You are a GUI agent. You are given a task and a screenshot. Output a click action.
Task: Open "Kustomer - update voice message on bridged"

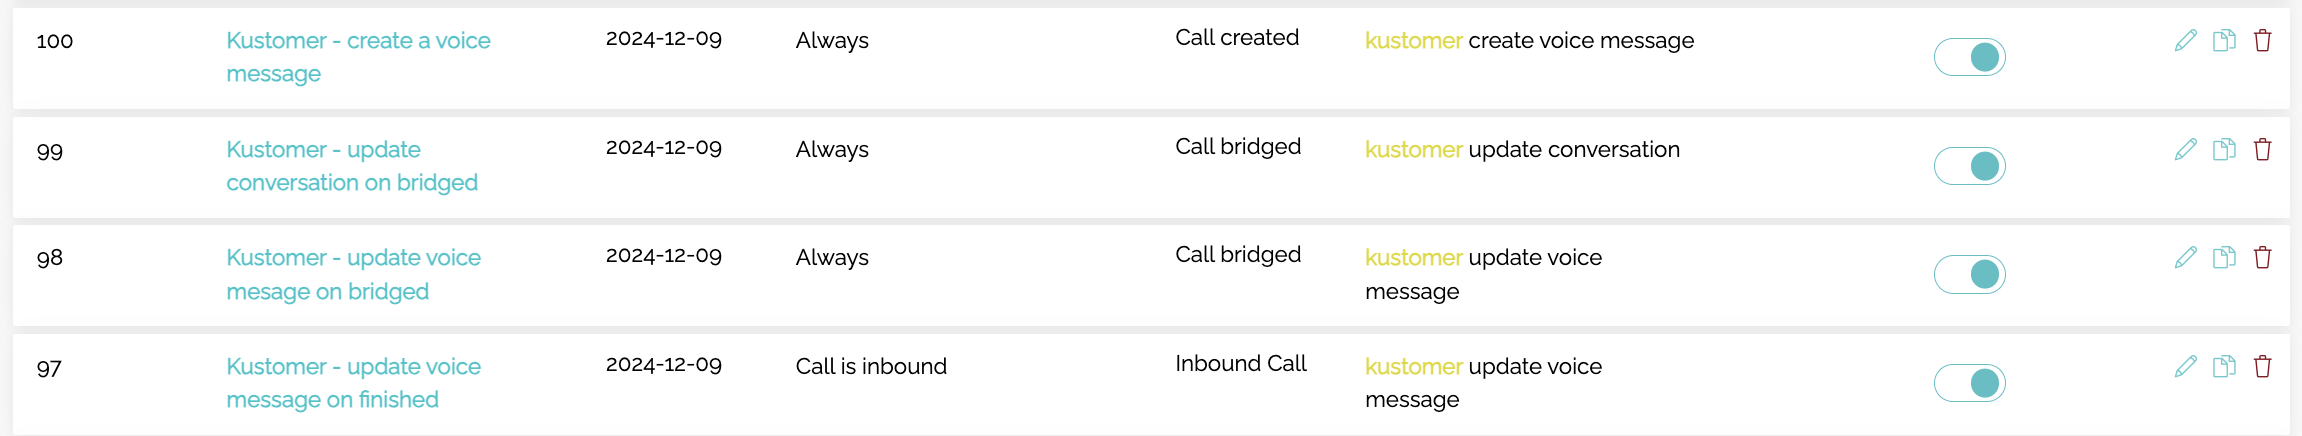[353, 274]
